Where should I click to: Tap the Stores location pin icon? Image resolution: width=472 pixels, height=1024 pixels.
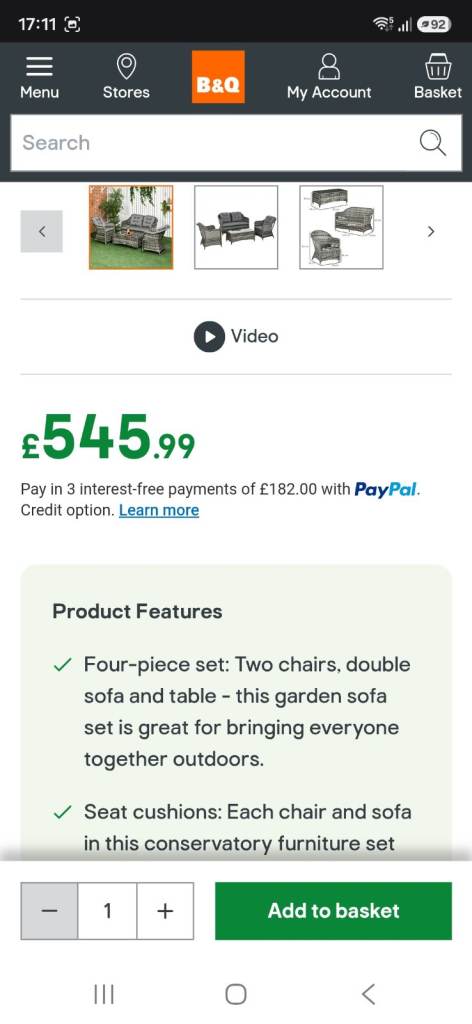[126, 67]
